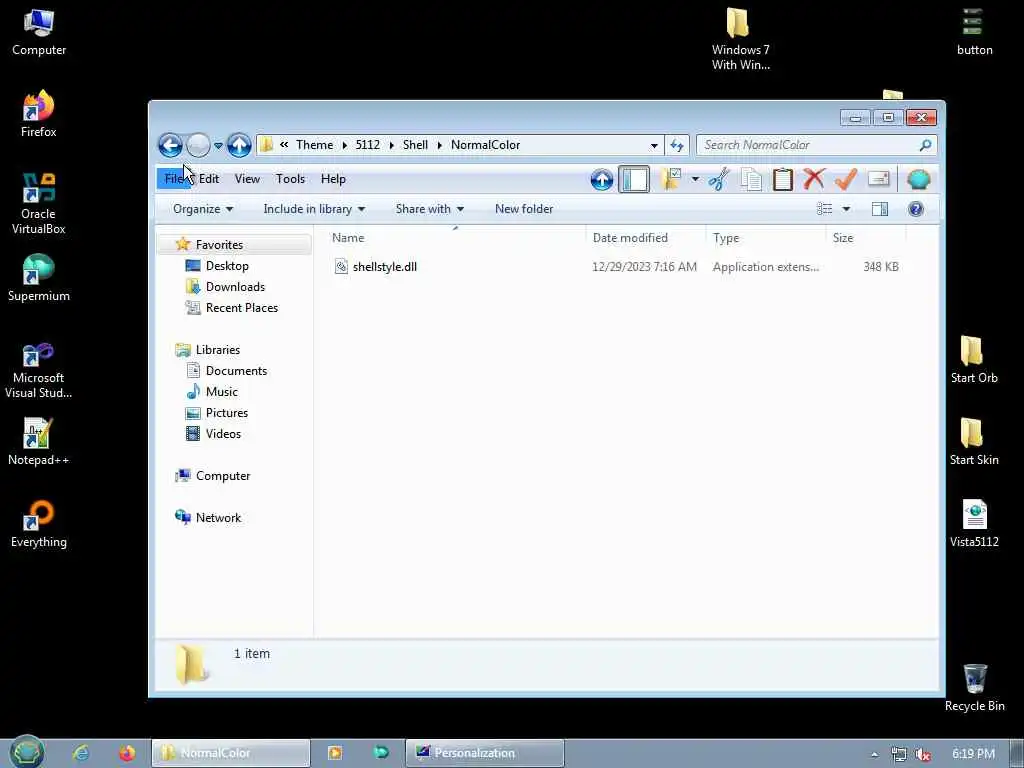This screenshot has width=1024, height=768.
Task: Toggle the navigation pane toolbar button
Action: point(633,180)
